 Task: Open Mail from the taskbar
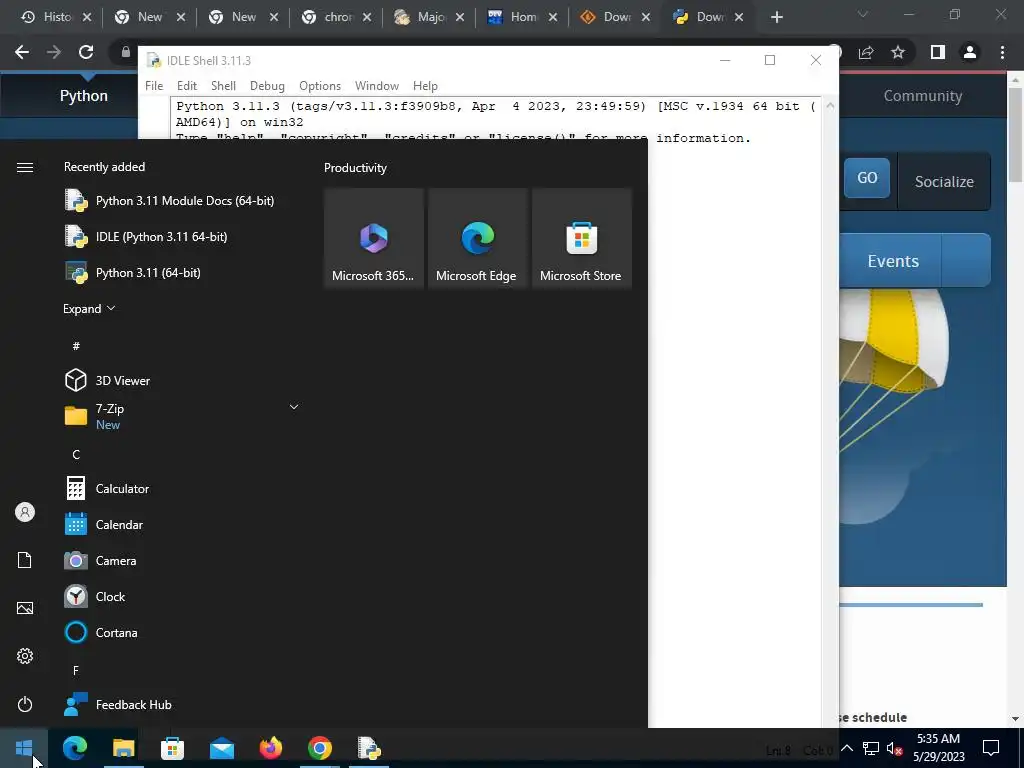point(221,748)
